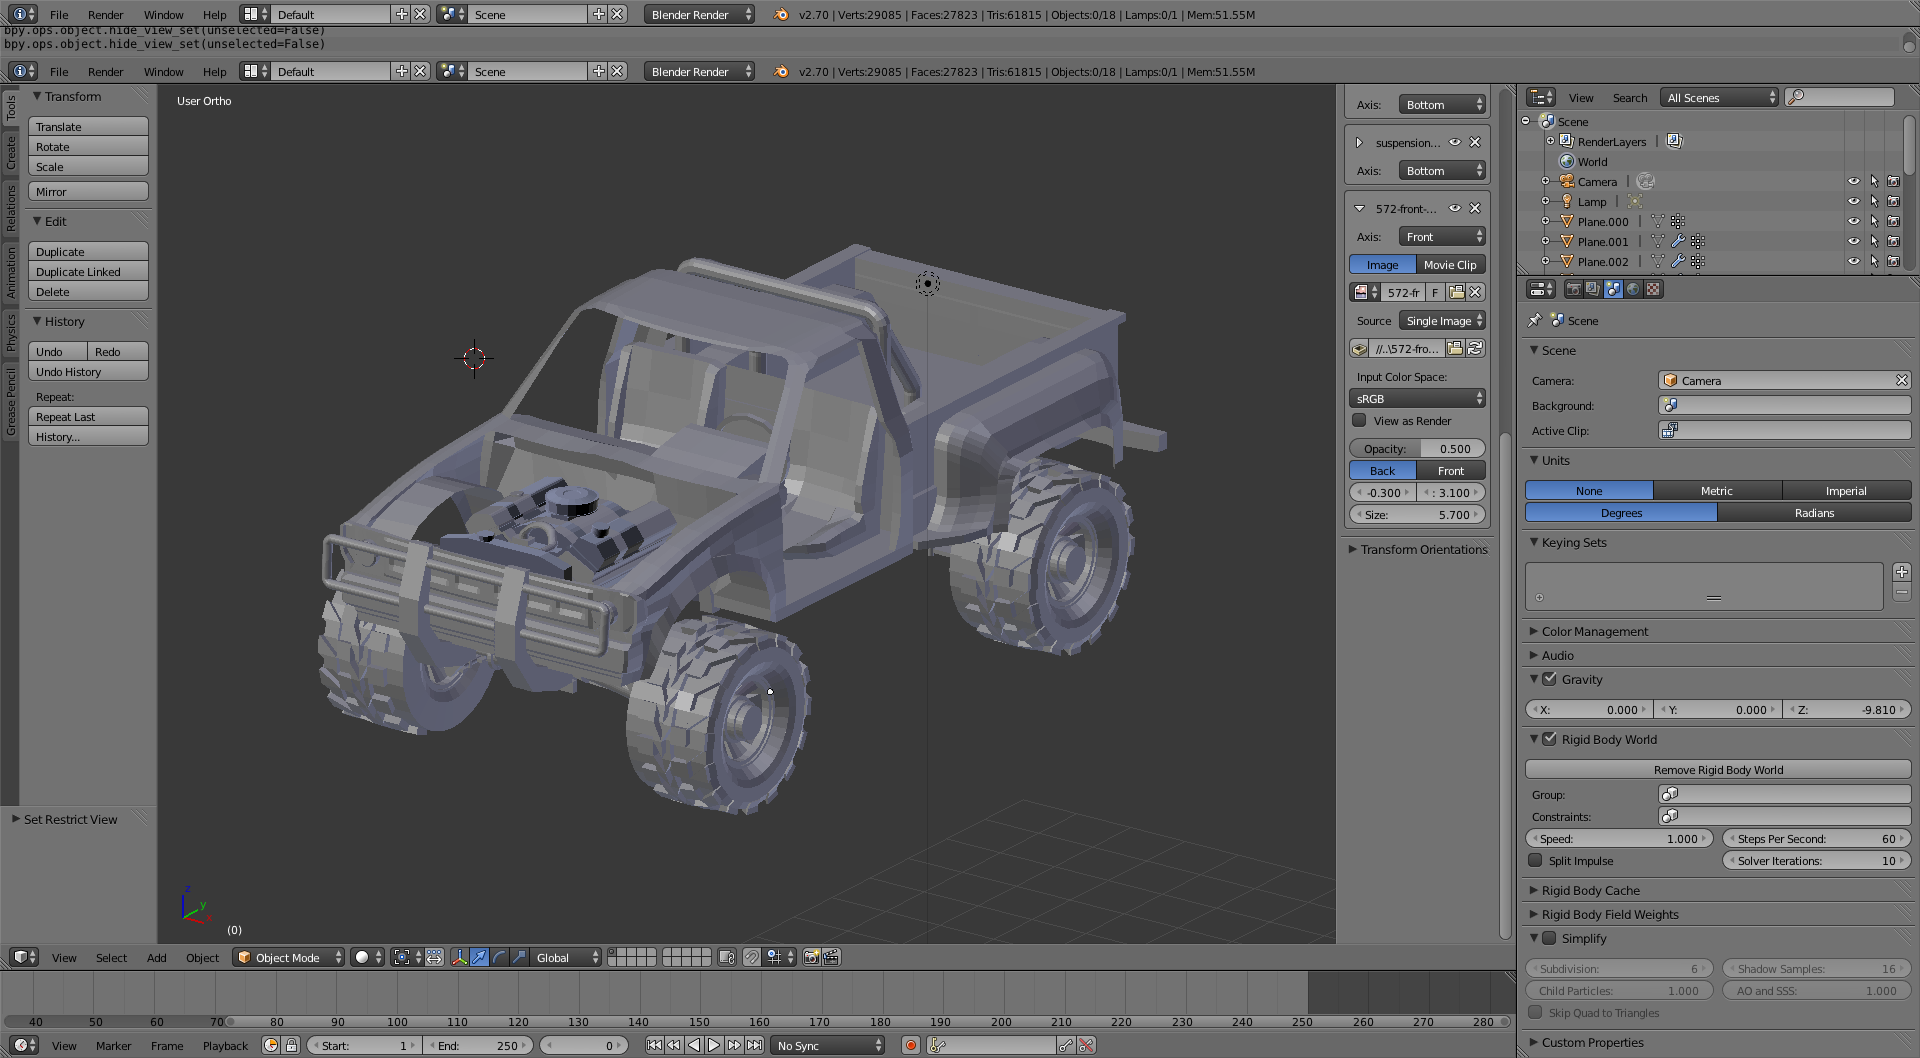Click the OpenGL render active viewport icon
The height and width of the screenshot is (1058, 1920).
811,957
